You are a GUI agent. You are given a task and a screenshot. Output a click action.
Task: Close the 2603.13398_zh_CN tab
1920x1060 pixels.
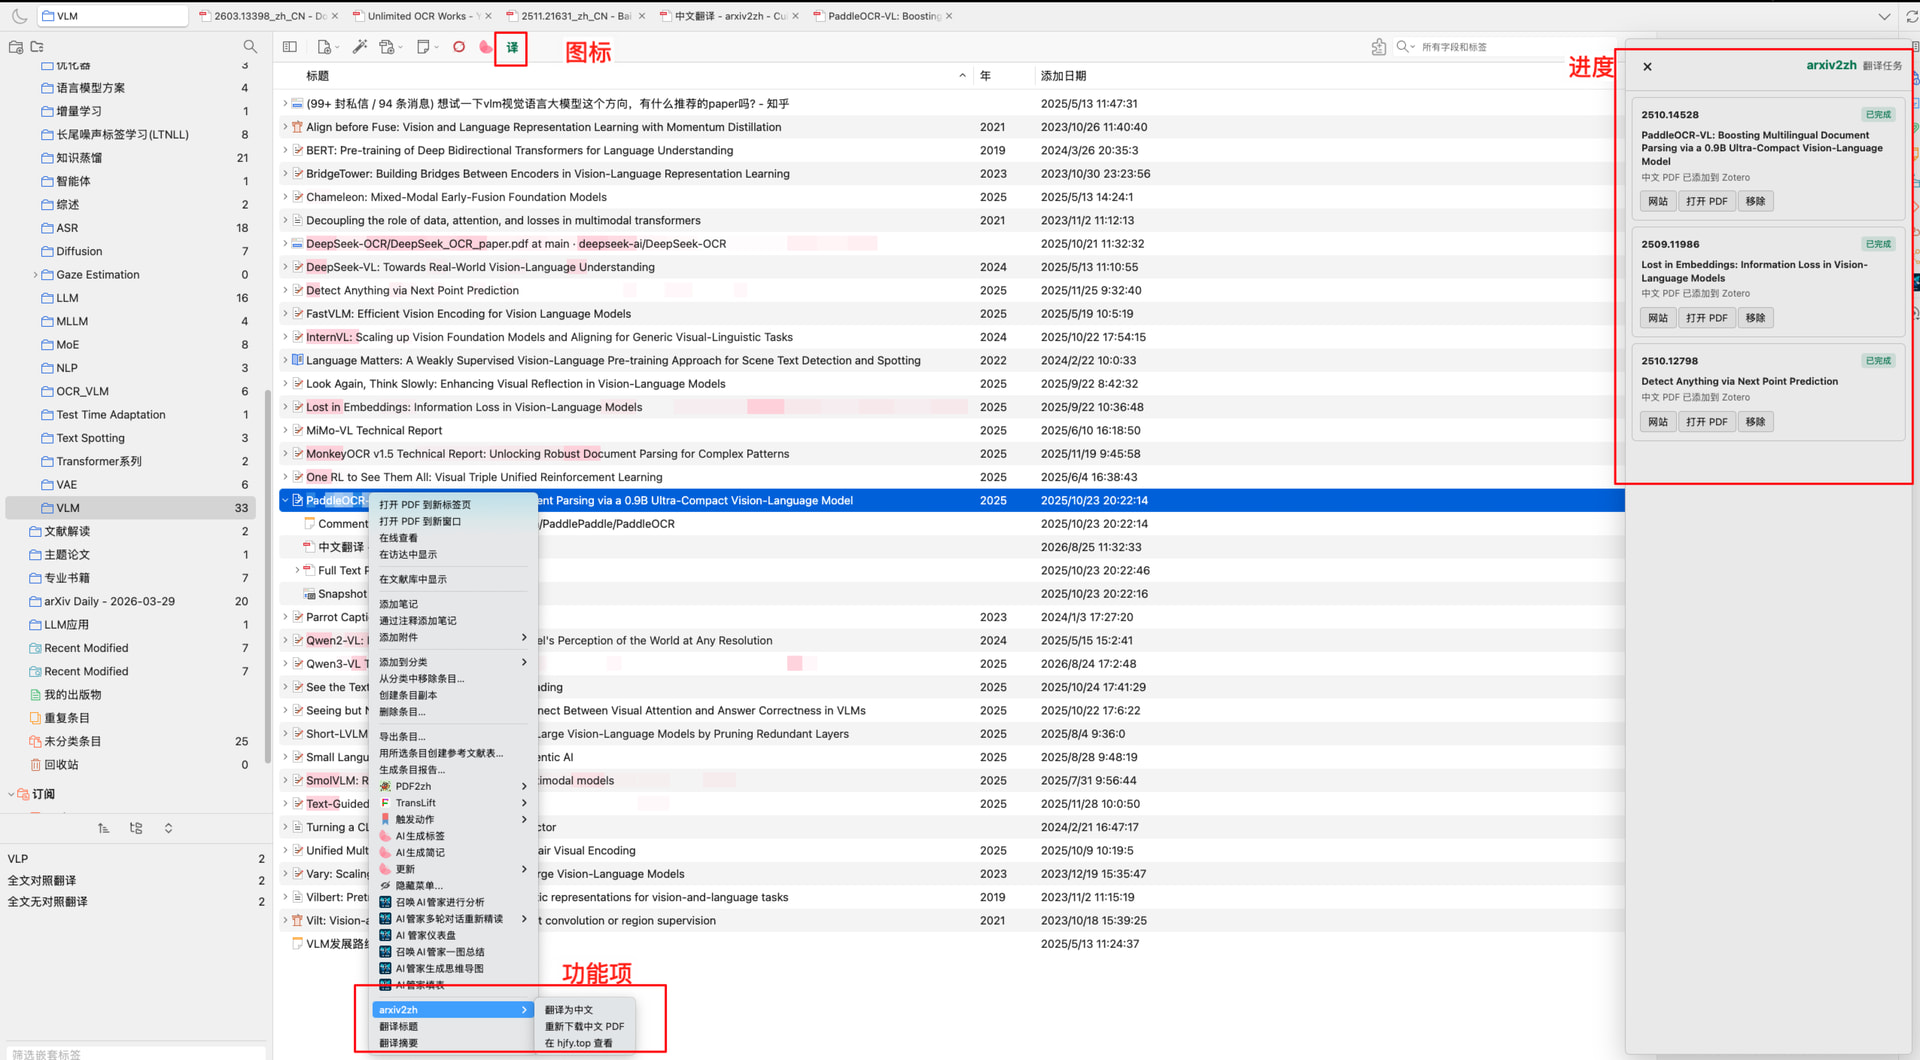(x=335, y=16)
